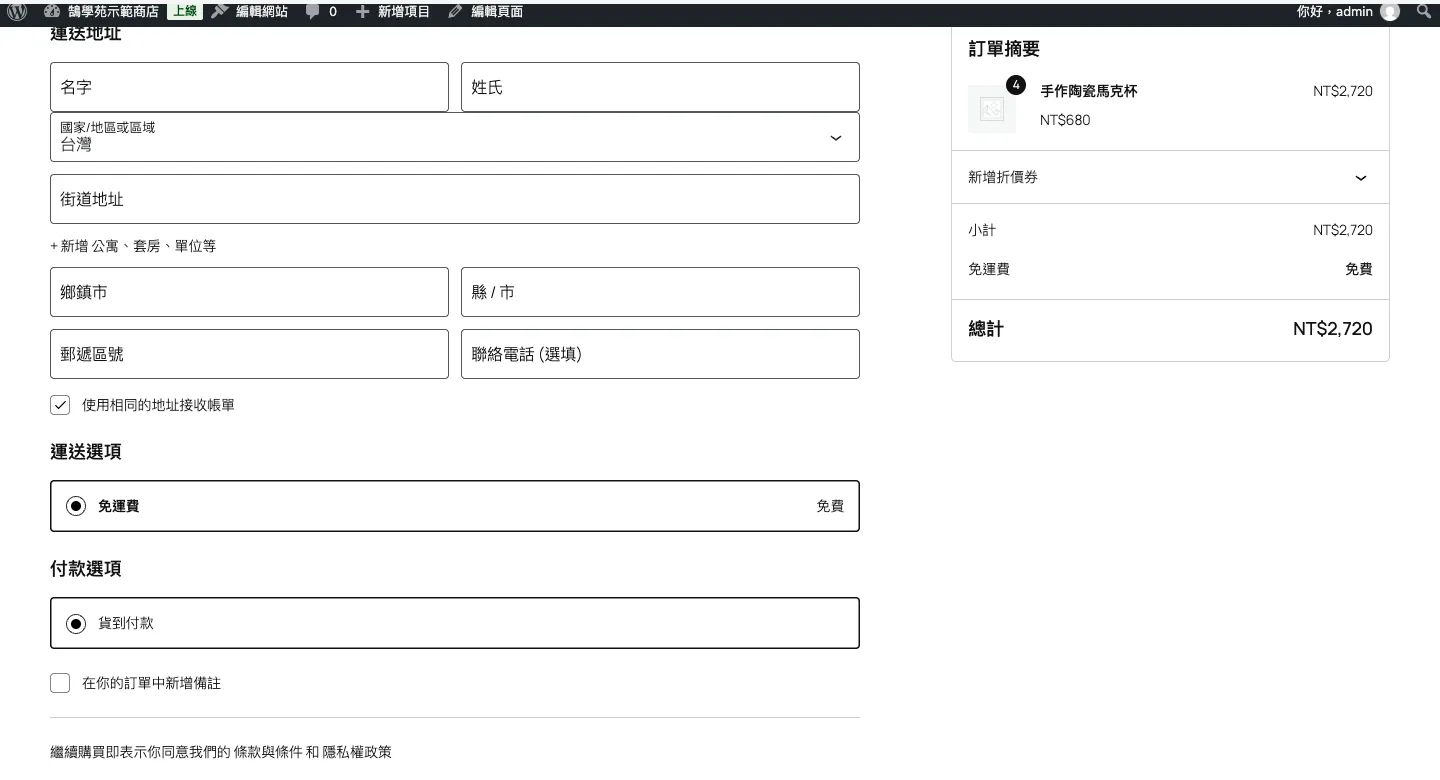The height and width of the screenshot is (780, 1440).
Task: Choose 編輯頁面 in the admin bar
Action: [485, 12]
